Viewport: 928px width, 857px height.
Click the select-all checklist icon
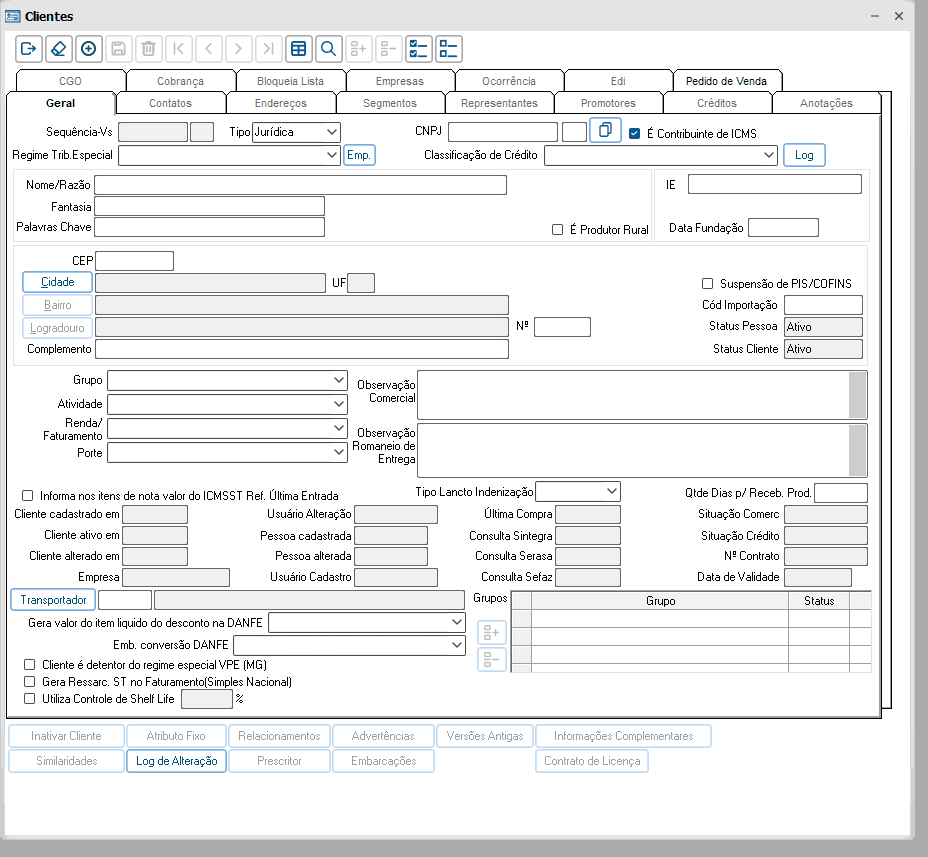coord(418,48)
